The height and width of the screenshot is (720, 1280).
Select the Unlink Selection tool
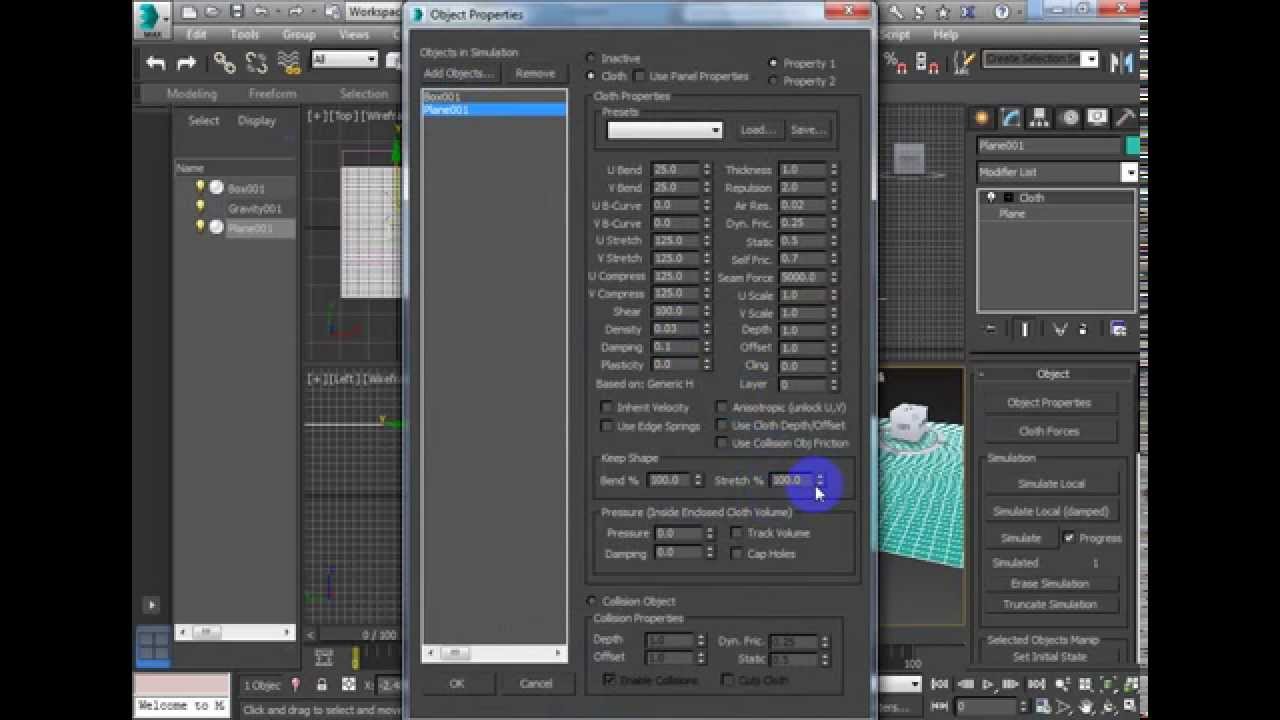coord(256,63)
